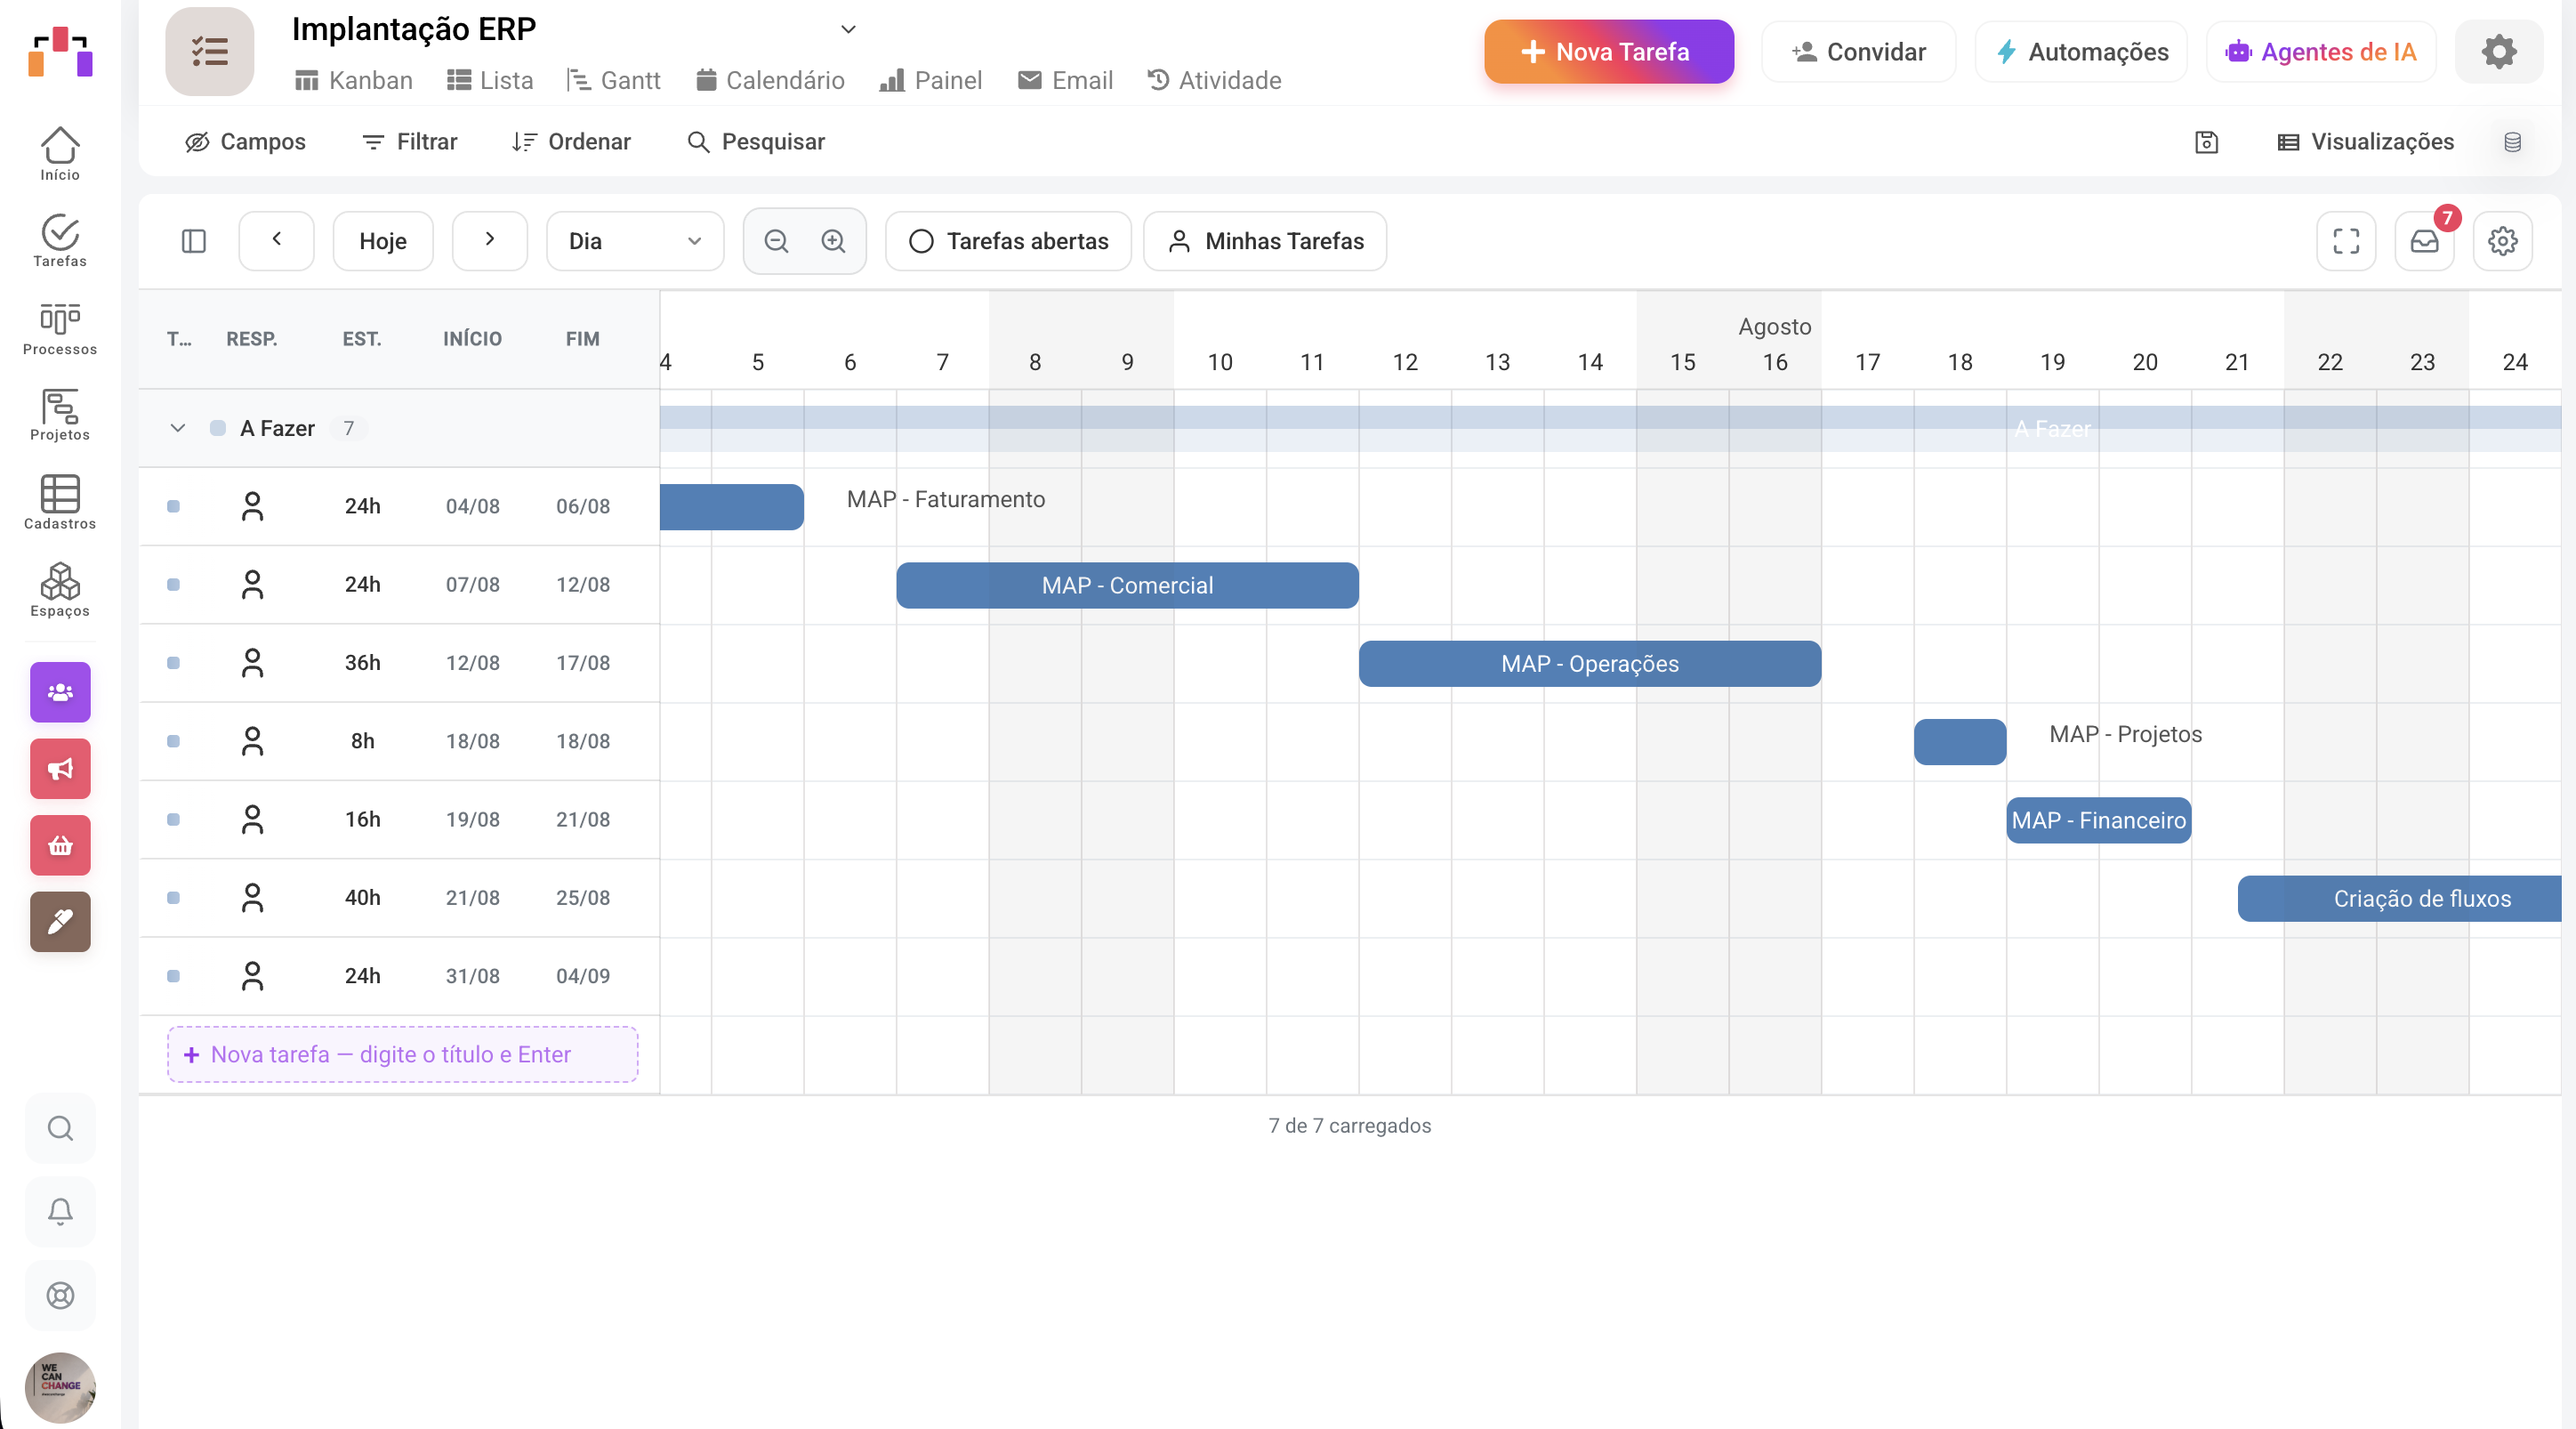Open the Visualizações menu
This screenshot has width=2576, height=1429.
point(2364,142)
